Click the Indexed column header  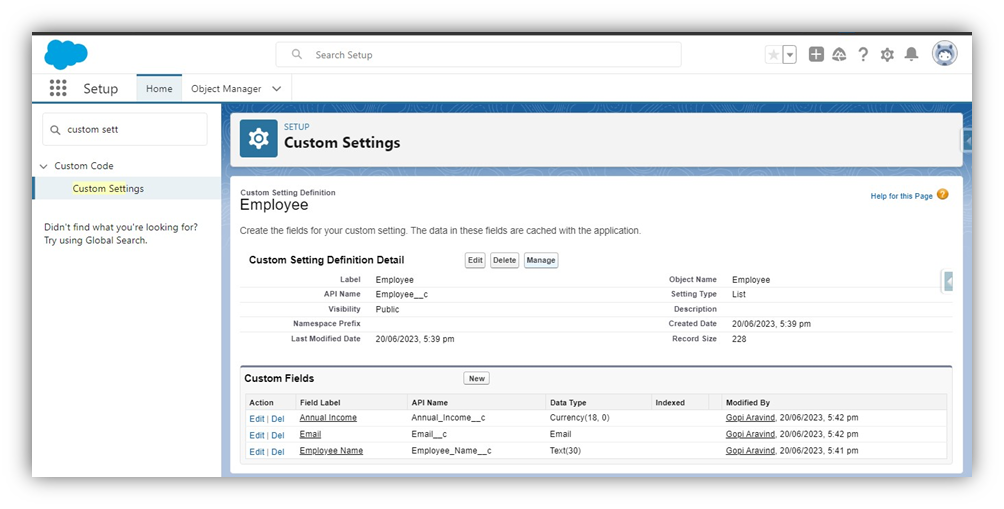[670, 403]
